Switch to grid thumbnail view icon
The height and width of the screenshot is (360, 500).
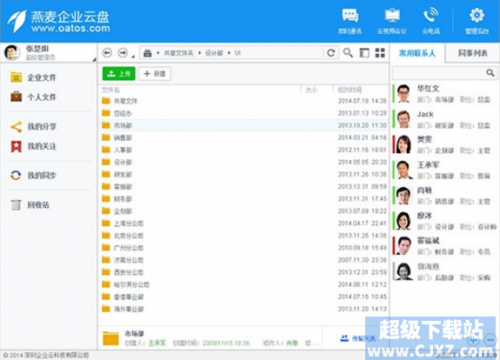pyautogui.click(x=380, y=53)
